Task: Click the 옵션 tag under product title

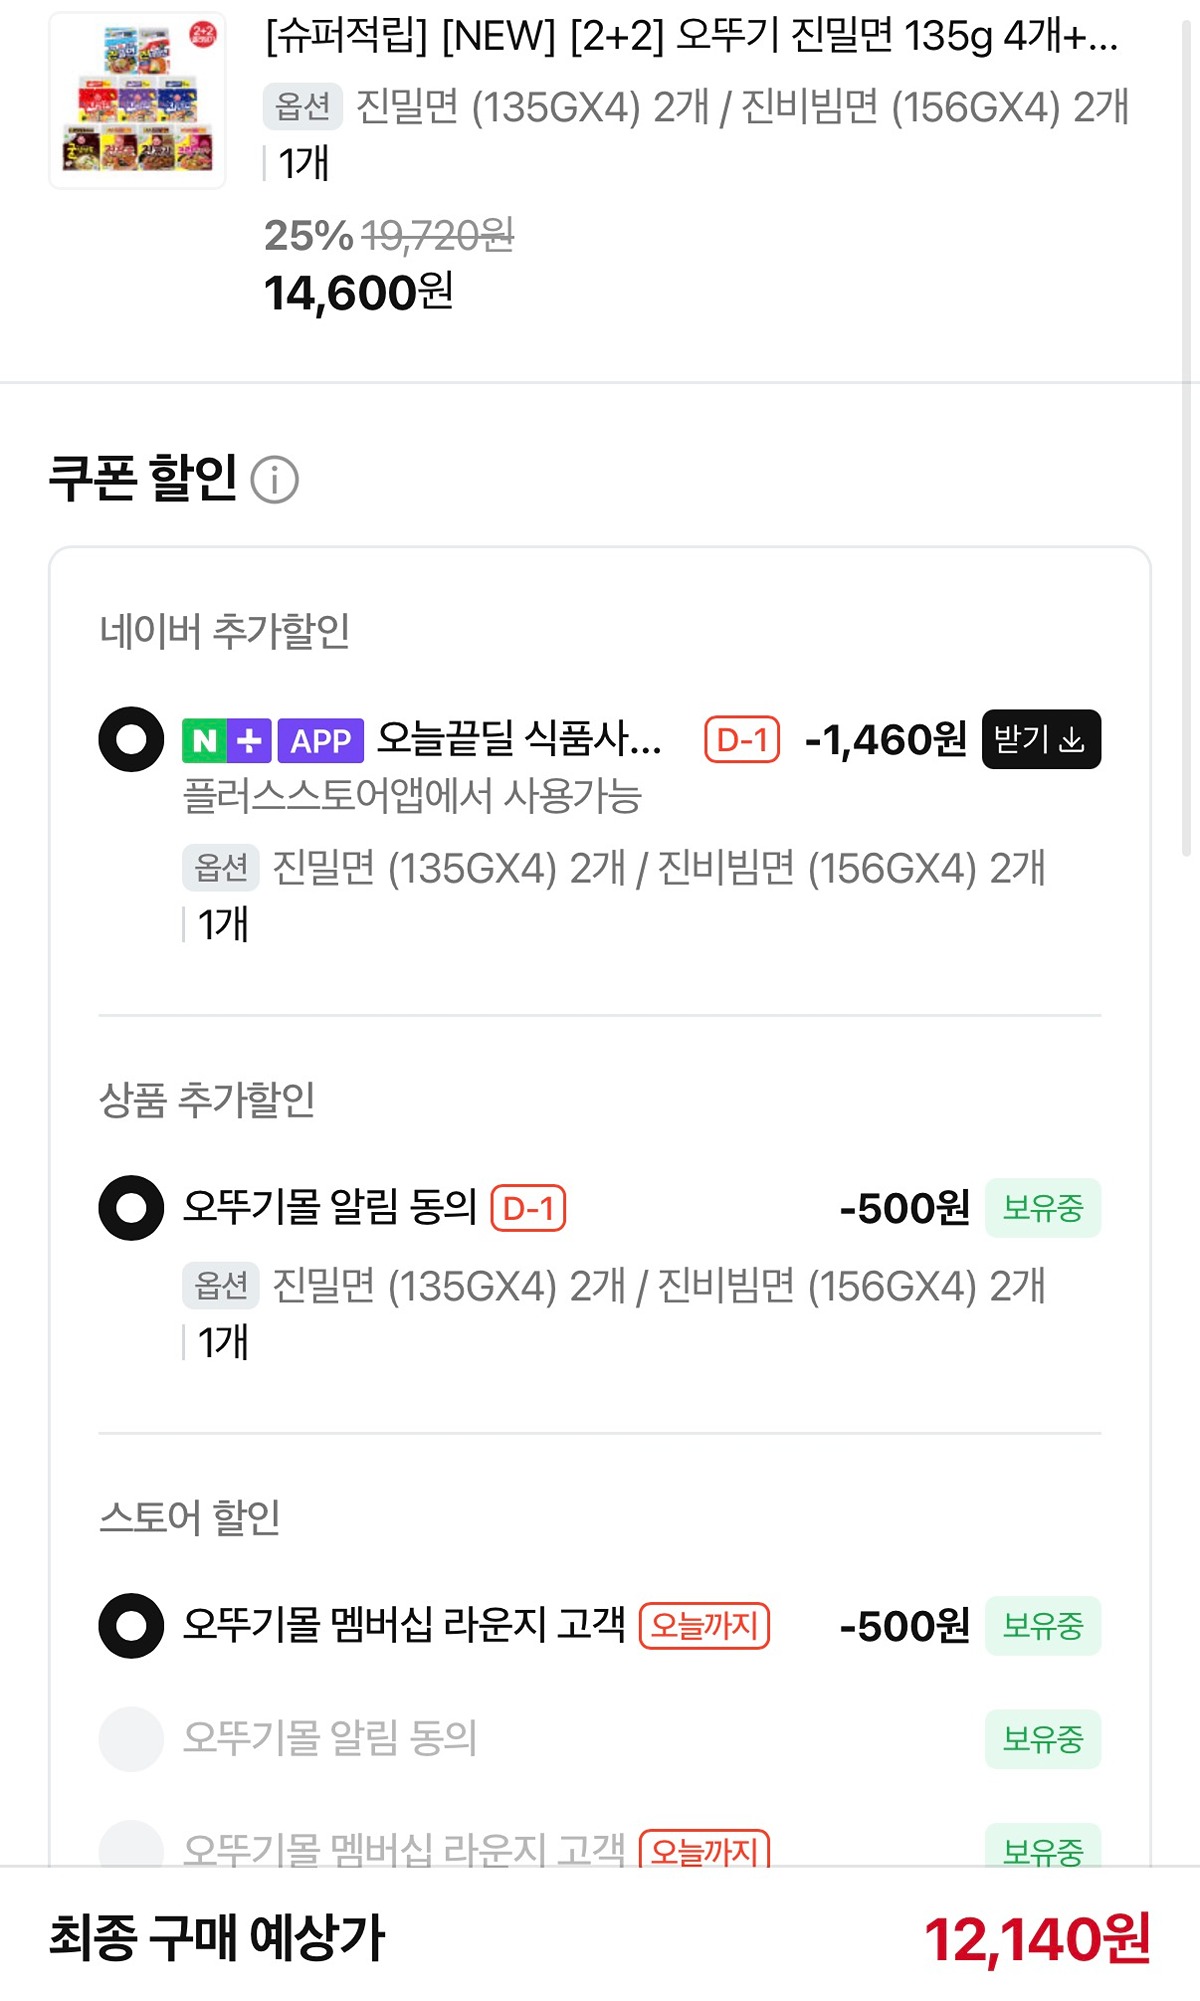Action: pyautogui.click(x=302, y=106)
